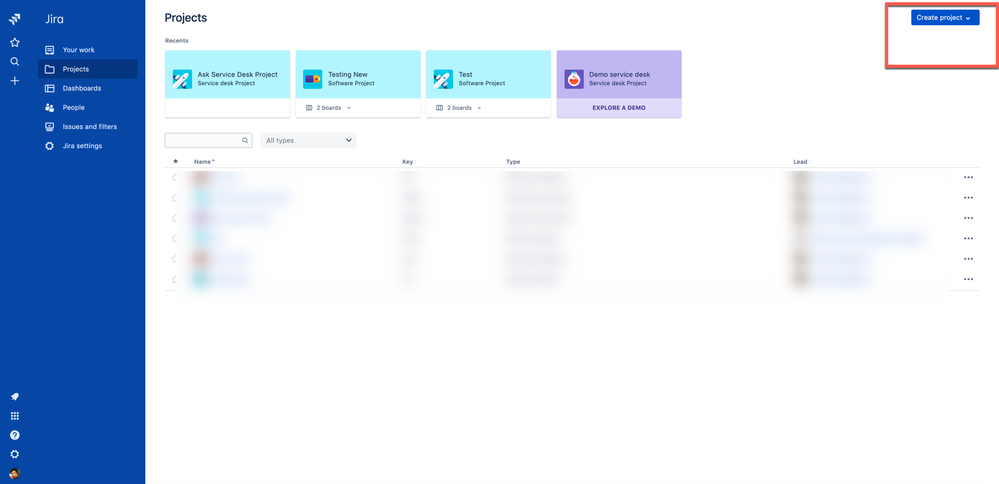The width and height of the screenshot is (999, 484).
Task: Open more actions menu for third project row
Action: click(x=968, y=218)
